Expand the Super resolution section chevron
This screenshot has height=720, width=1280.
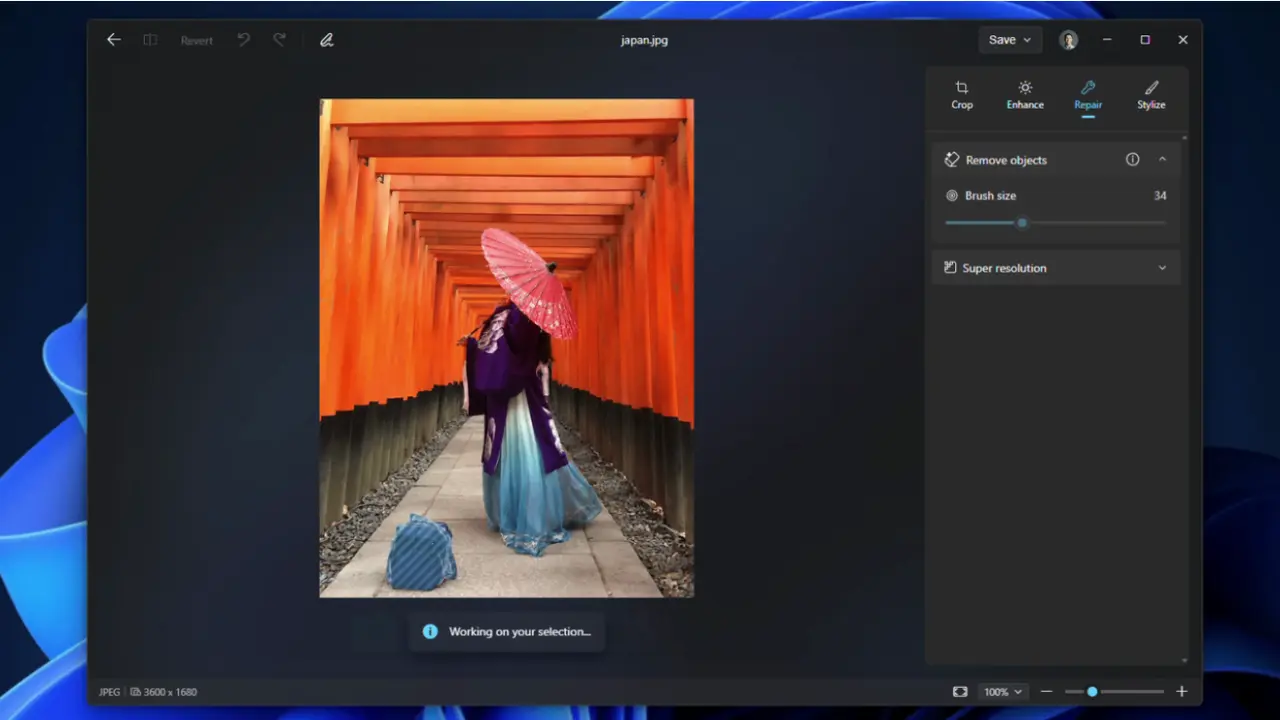tap(1162, 268)
